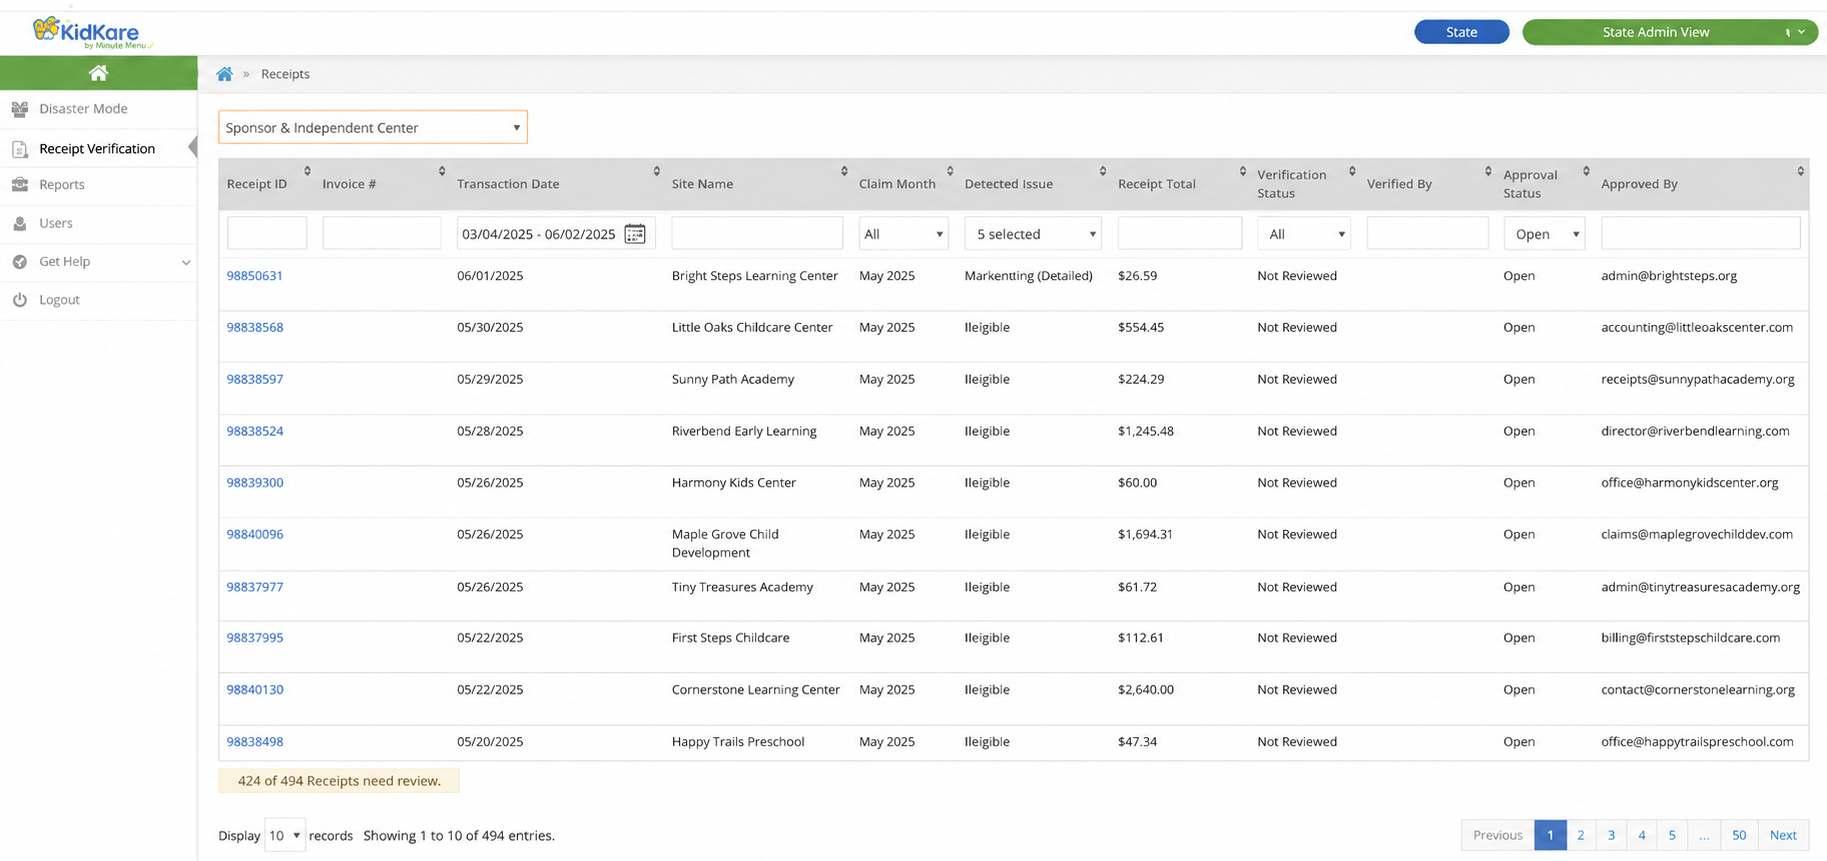Click the Receipts breadcrumb text

pos(285,74)
